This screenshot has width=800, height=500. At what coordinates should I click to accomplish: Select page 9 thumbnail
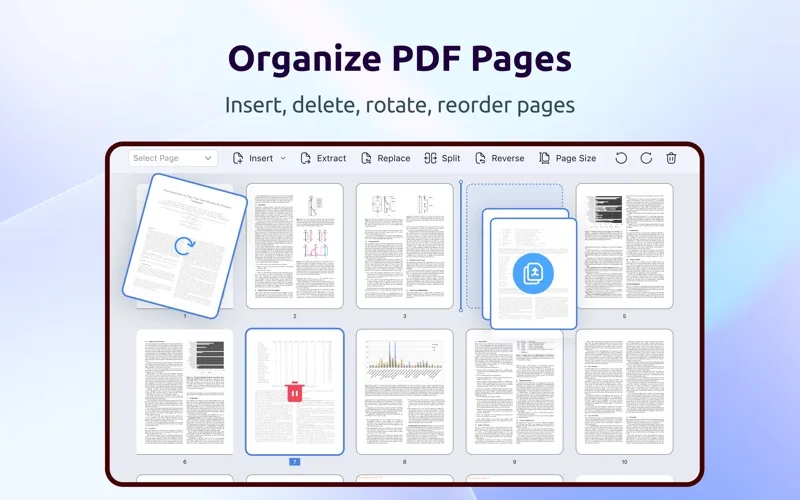click(x=514, y=392)
